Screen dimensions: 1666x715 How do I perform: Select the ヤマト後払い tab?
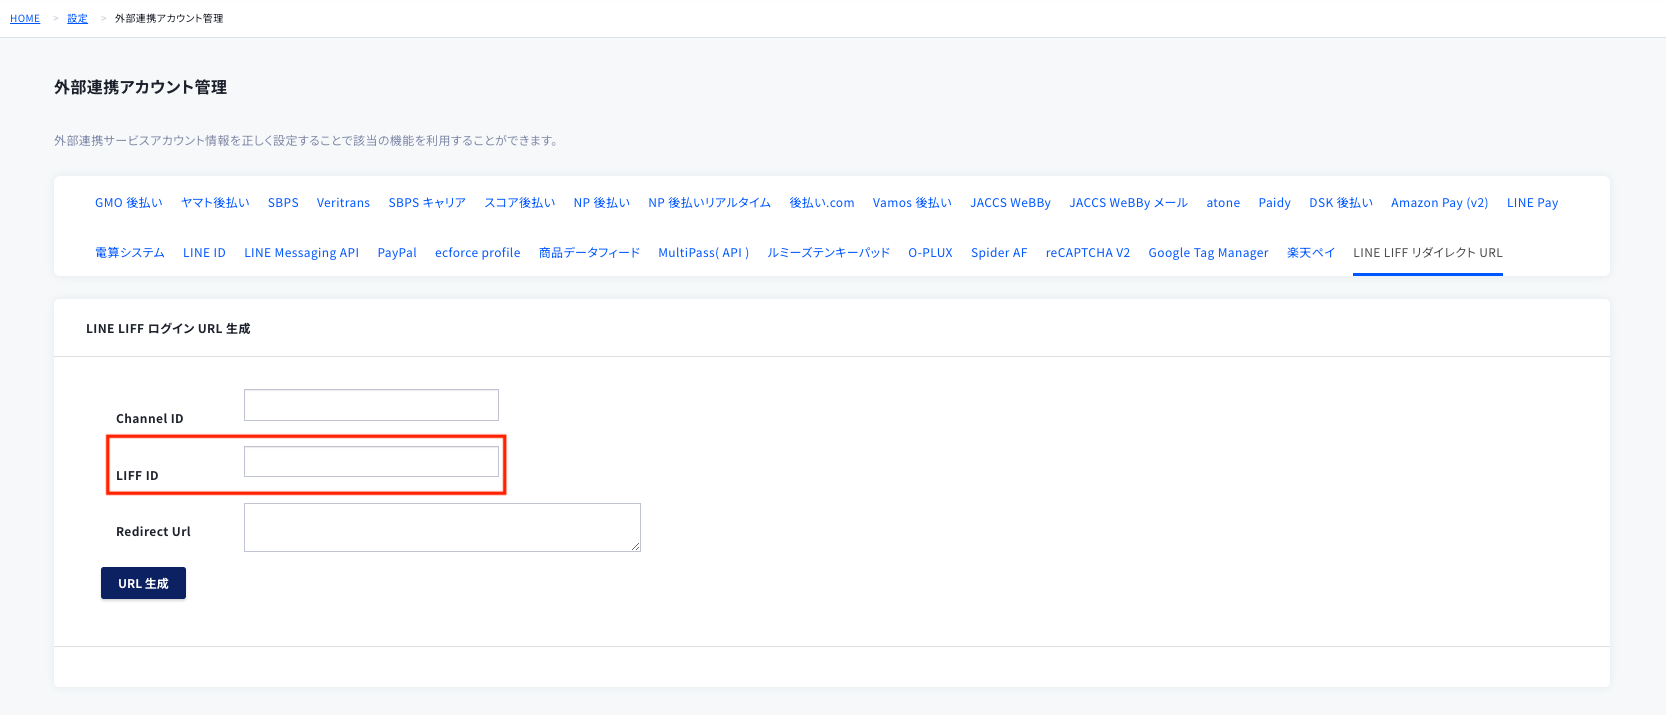point(215,203)
